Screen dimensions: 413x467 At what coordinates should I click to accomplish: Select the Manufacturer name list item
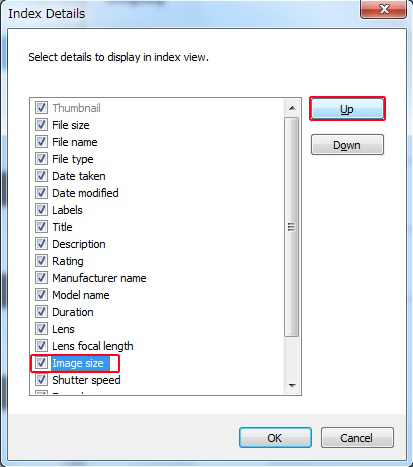coord(99,278)
